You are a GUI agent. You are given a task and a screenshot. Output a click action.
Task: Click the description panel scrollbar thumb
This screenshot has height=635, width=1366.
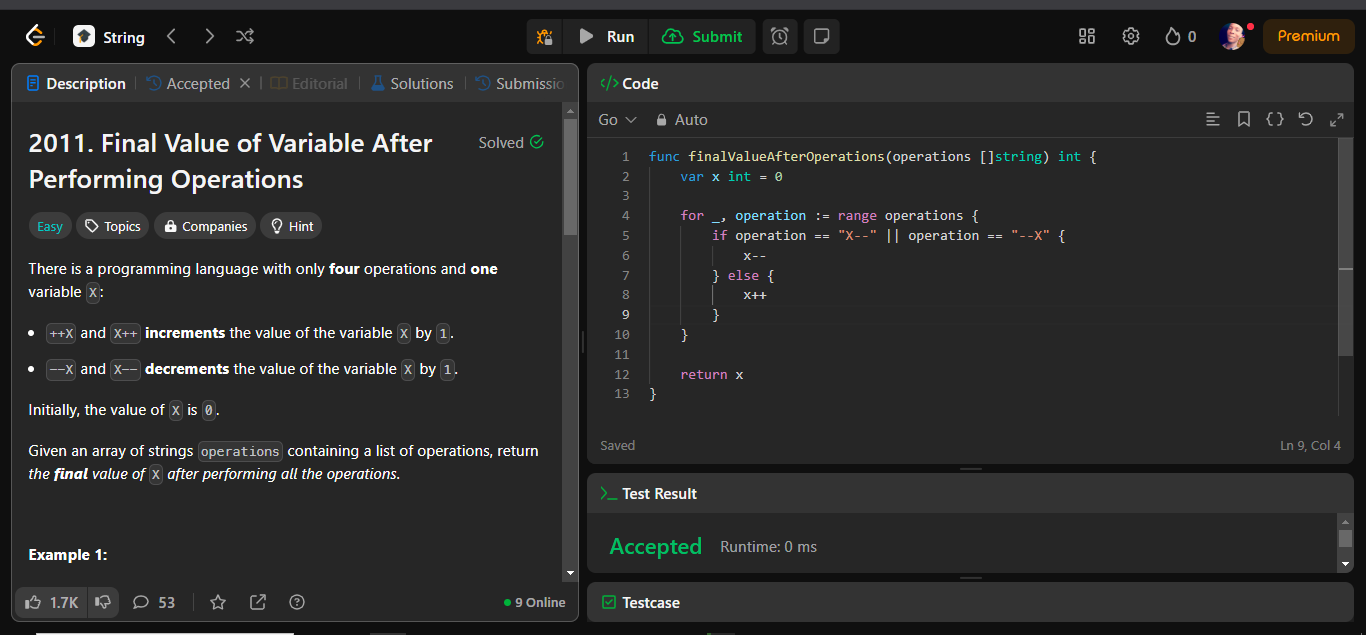pyautogui.click(x=570, y=178)
